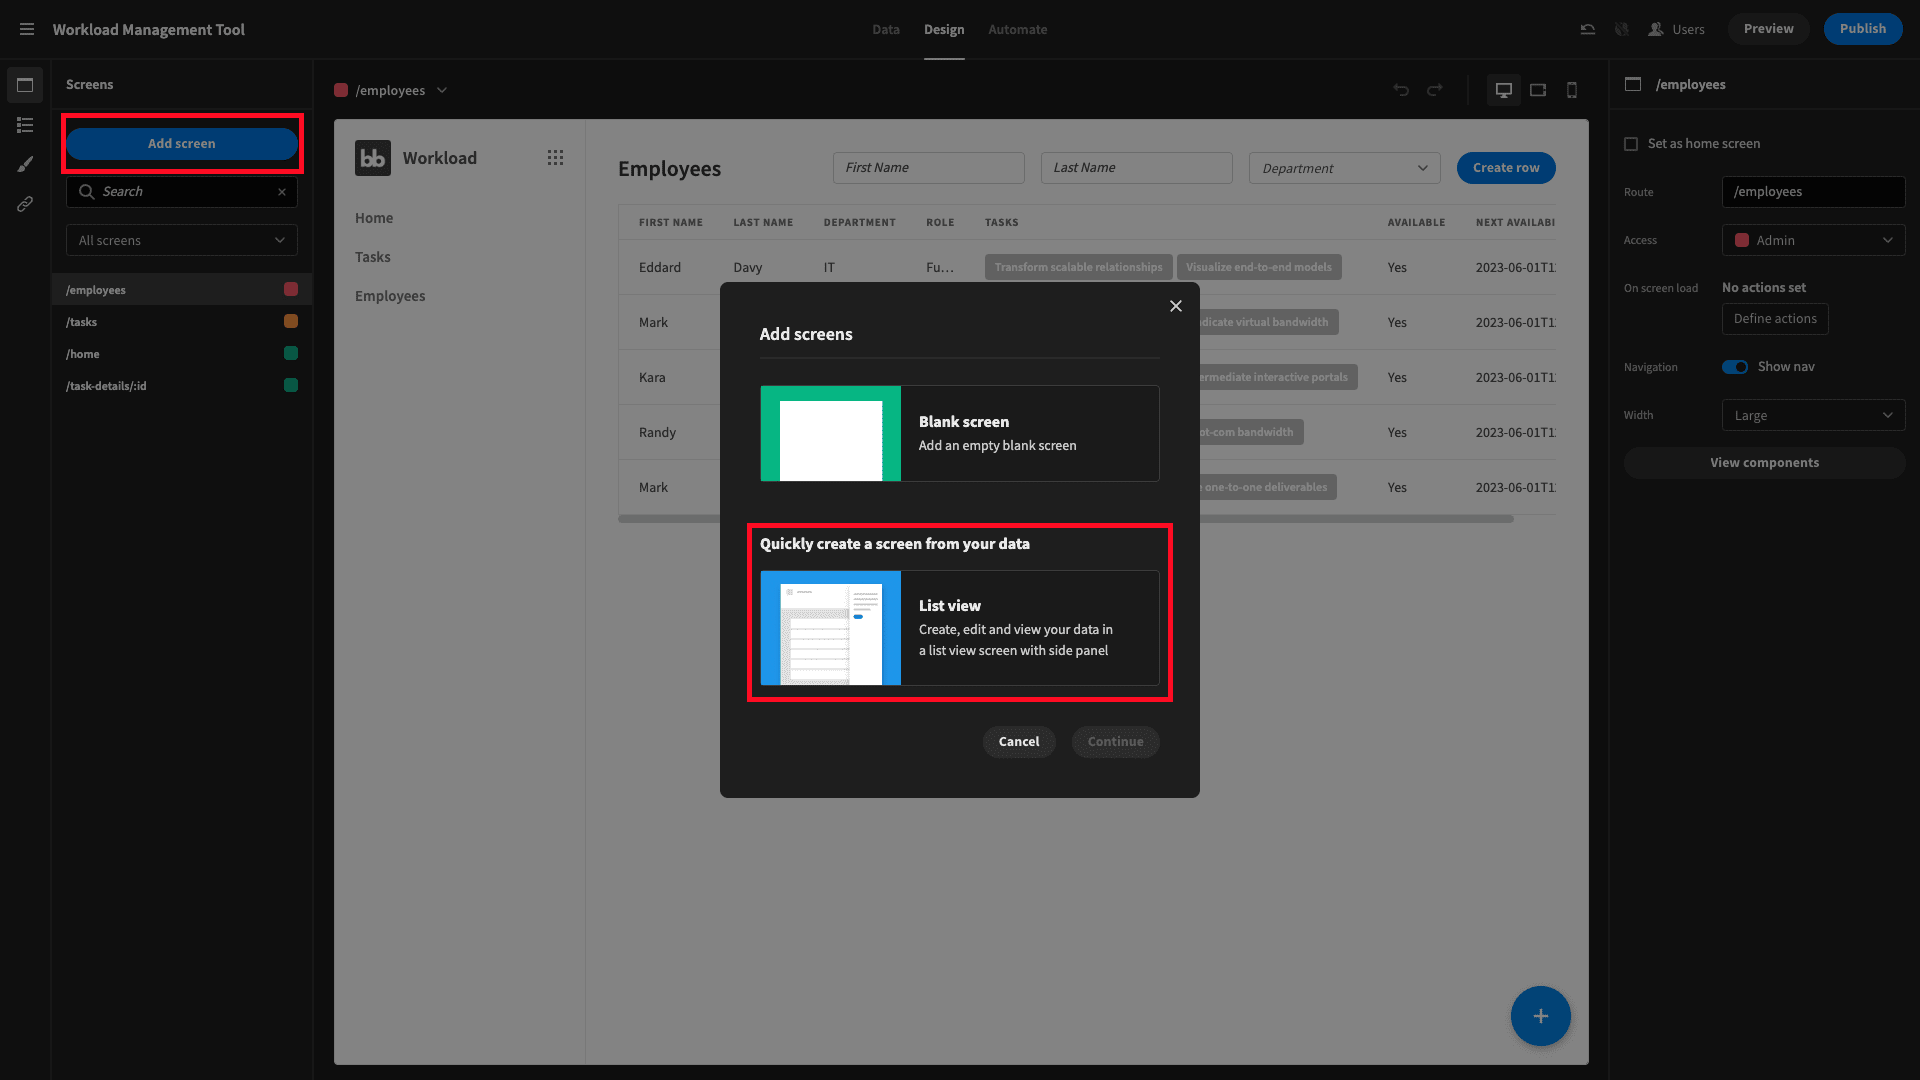
Task: Expand the /employees screen selector chevron
Action: pos(442,90)
